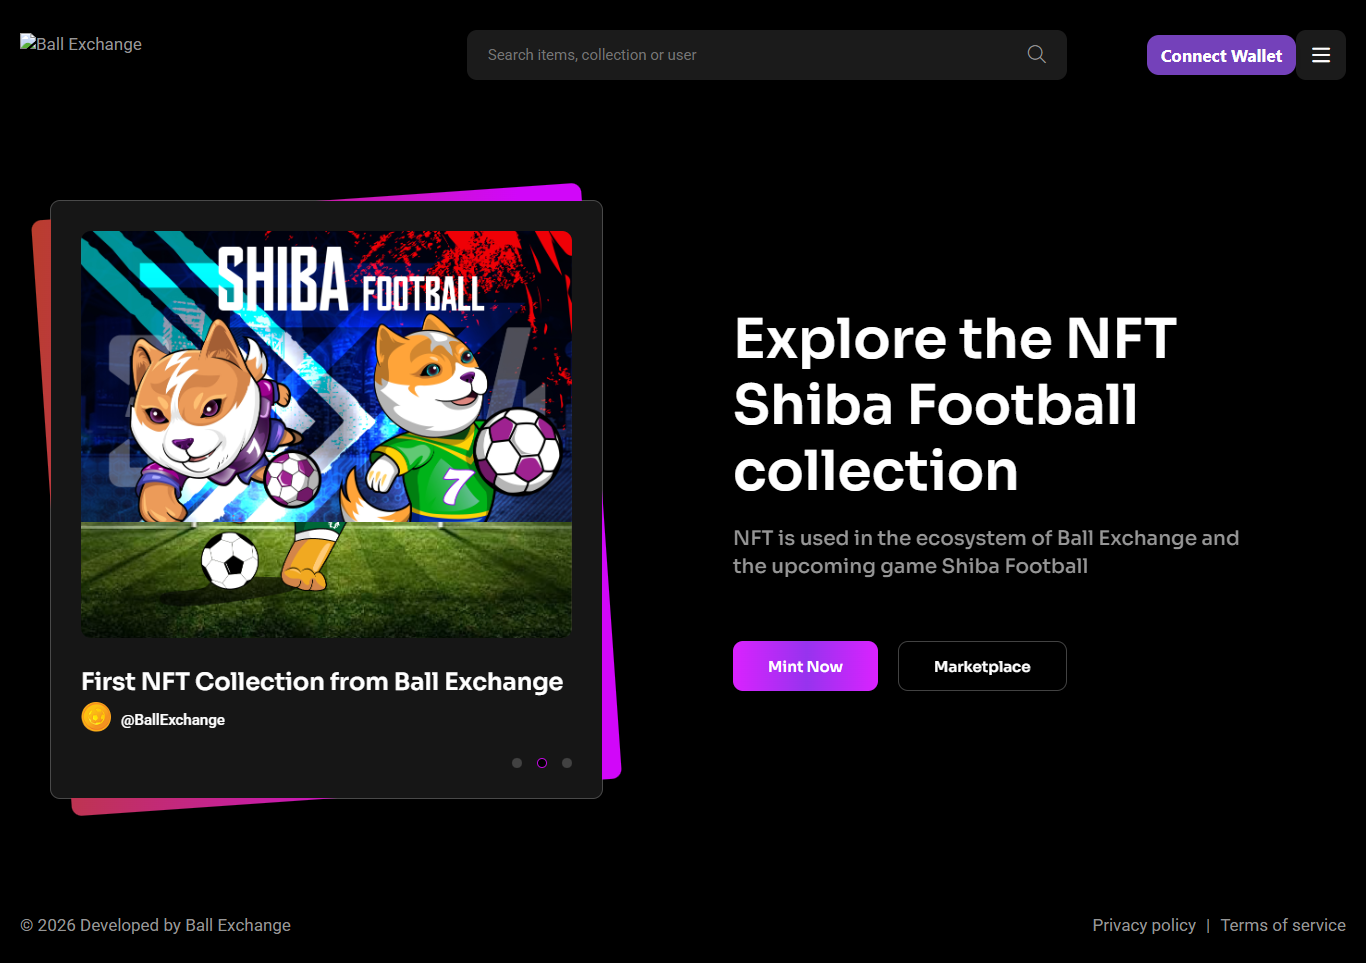1366x963 pixels.
Task: Click the NFT ecosystem description paragraph
Action: 985,552
